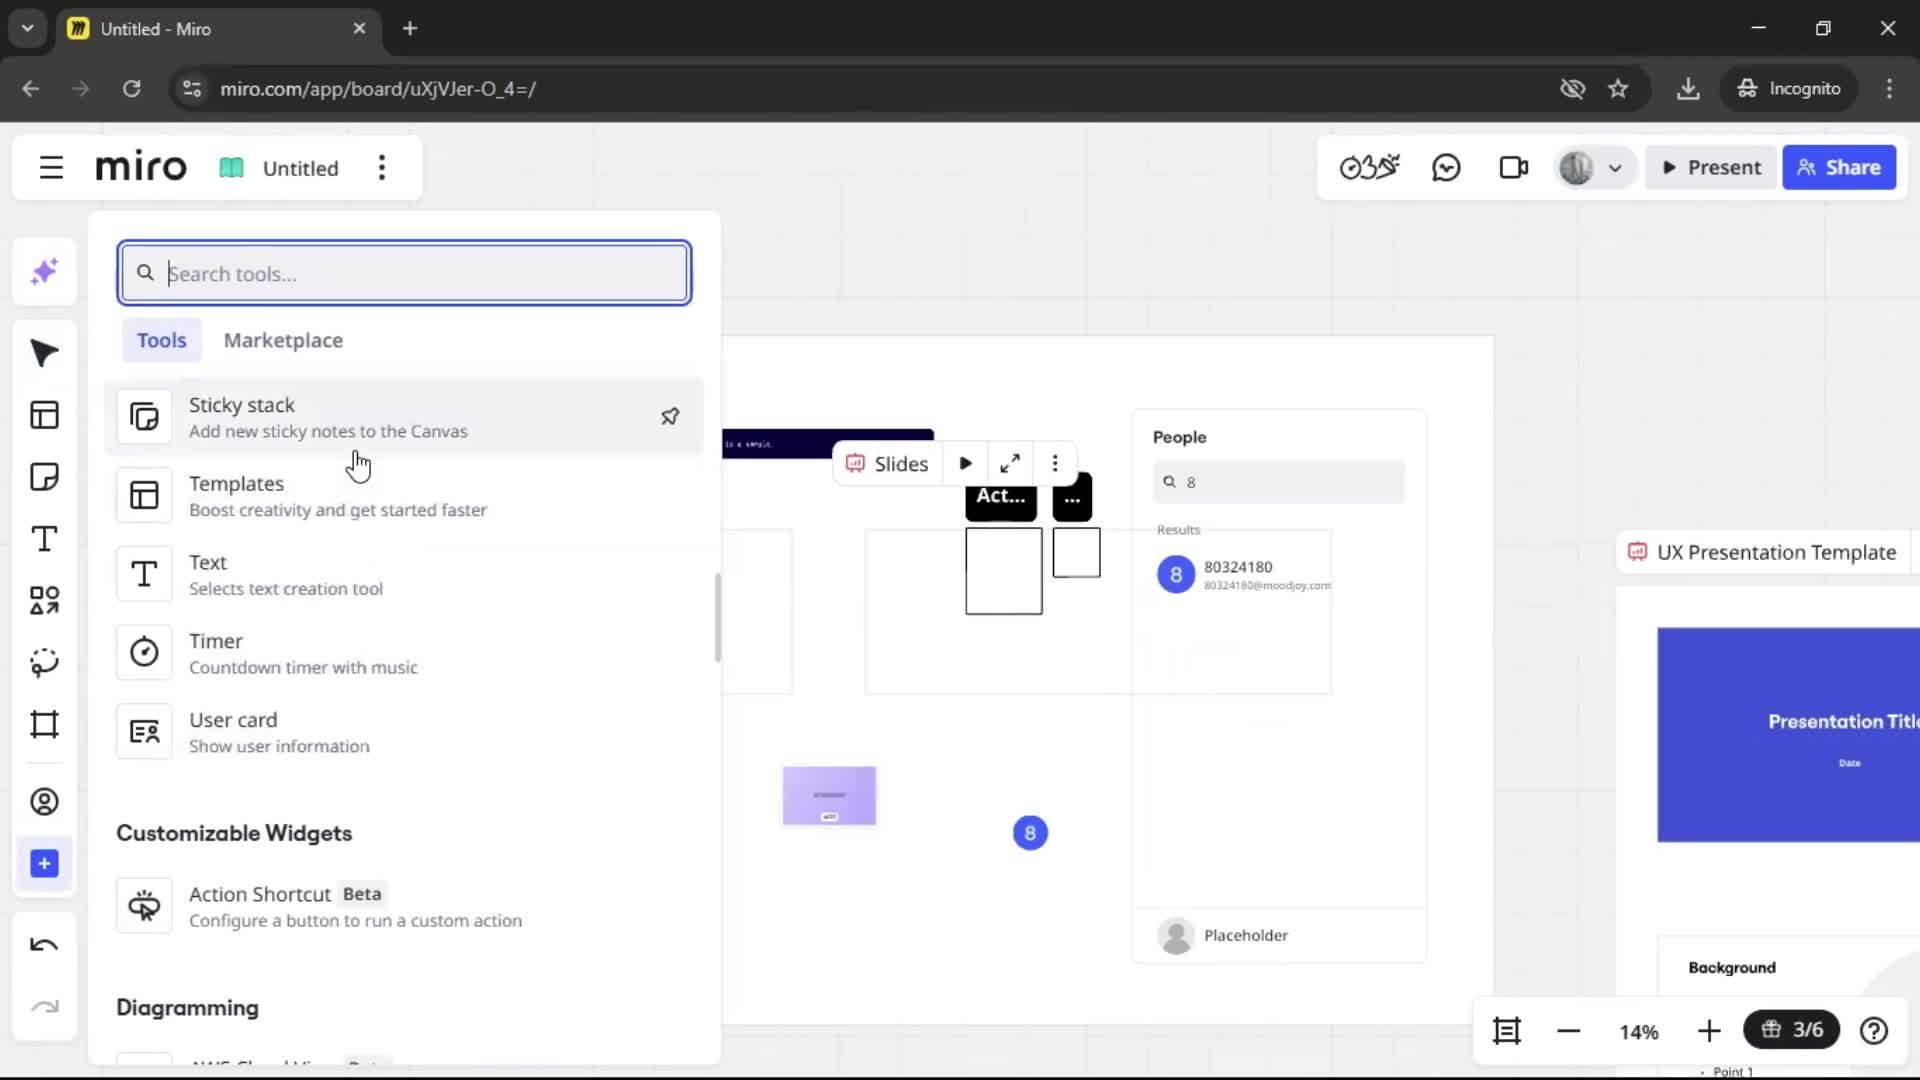The height and width of the screenshot is (1080, 1920).
Task: Switch to the Tools tab
Action: pyautogui.click(x=161, y=340)
